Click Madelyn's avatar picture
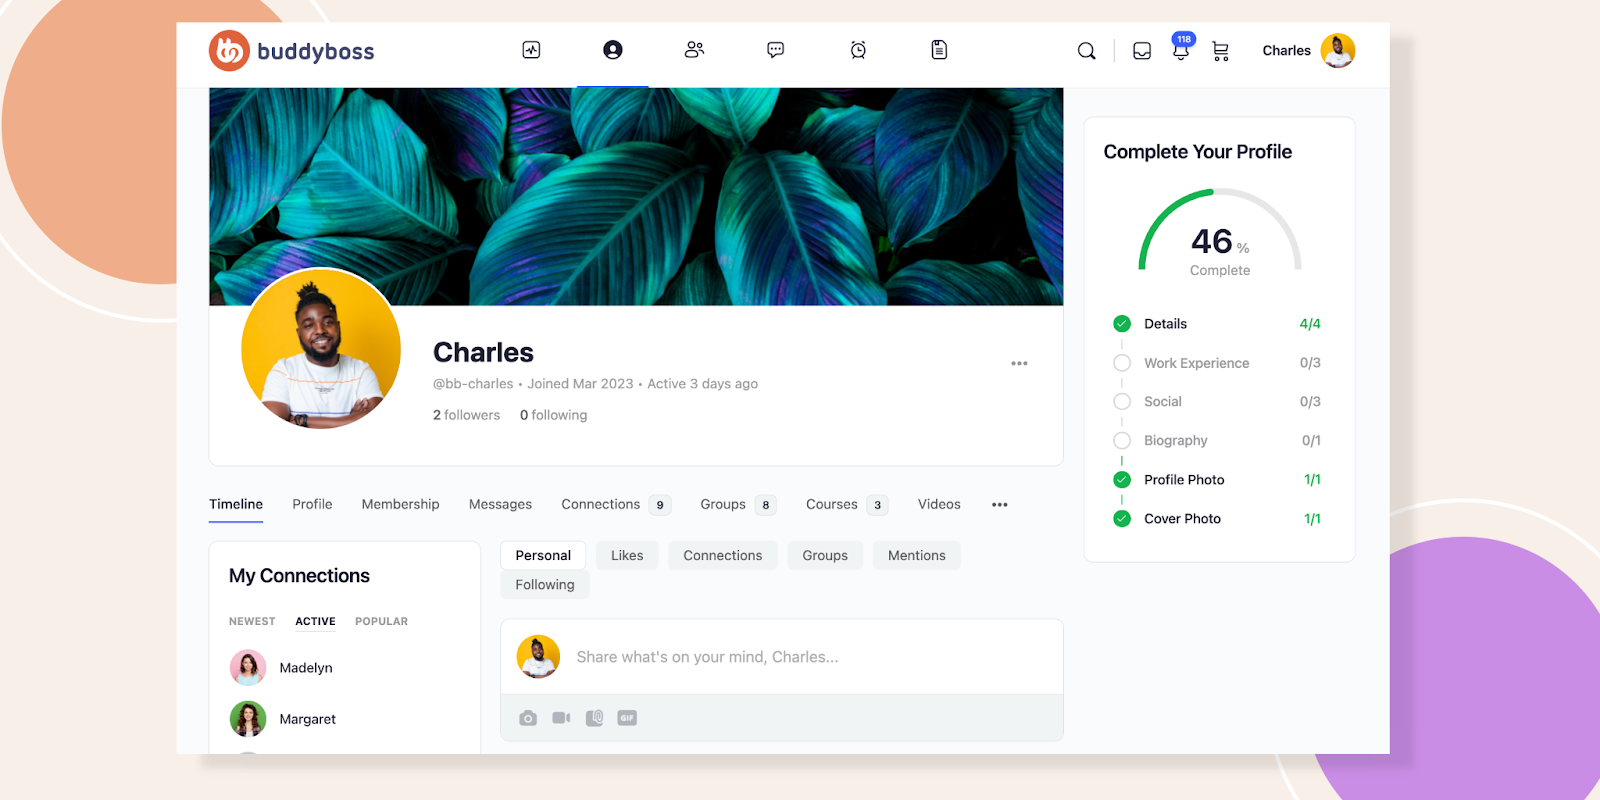The width and height of the screenshot is (1600, 800). coord(248,668)
